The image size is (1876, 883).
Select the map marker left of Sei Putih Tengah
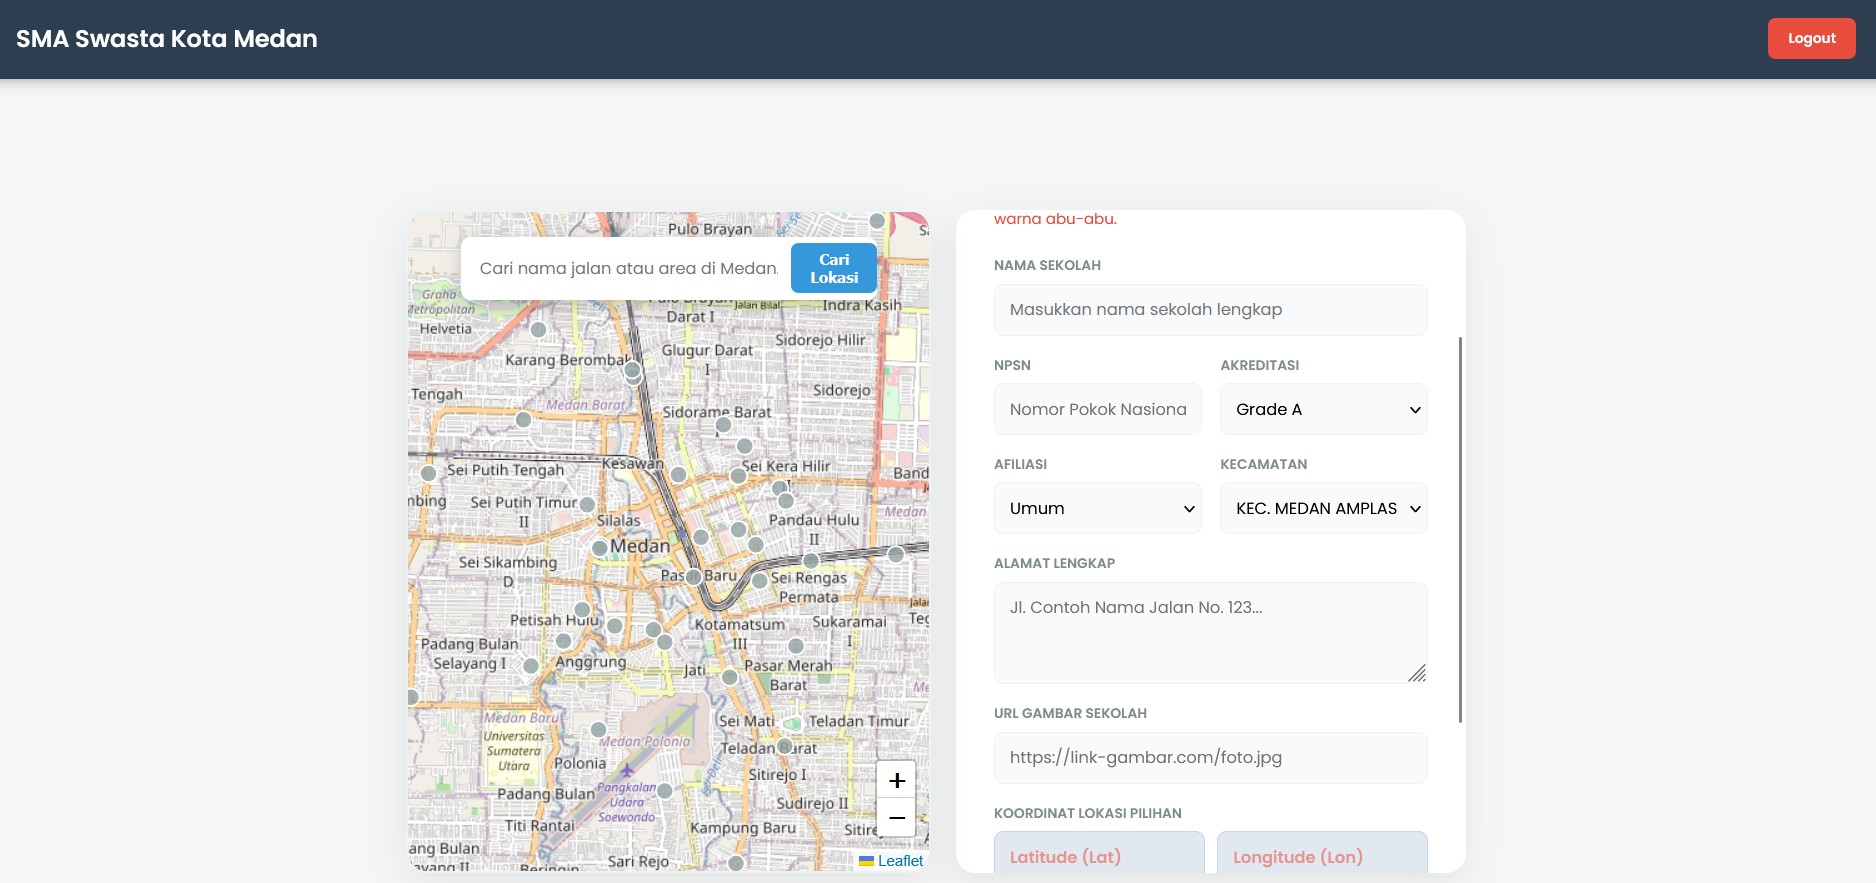pos(428,473)
